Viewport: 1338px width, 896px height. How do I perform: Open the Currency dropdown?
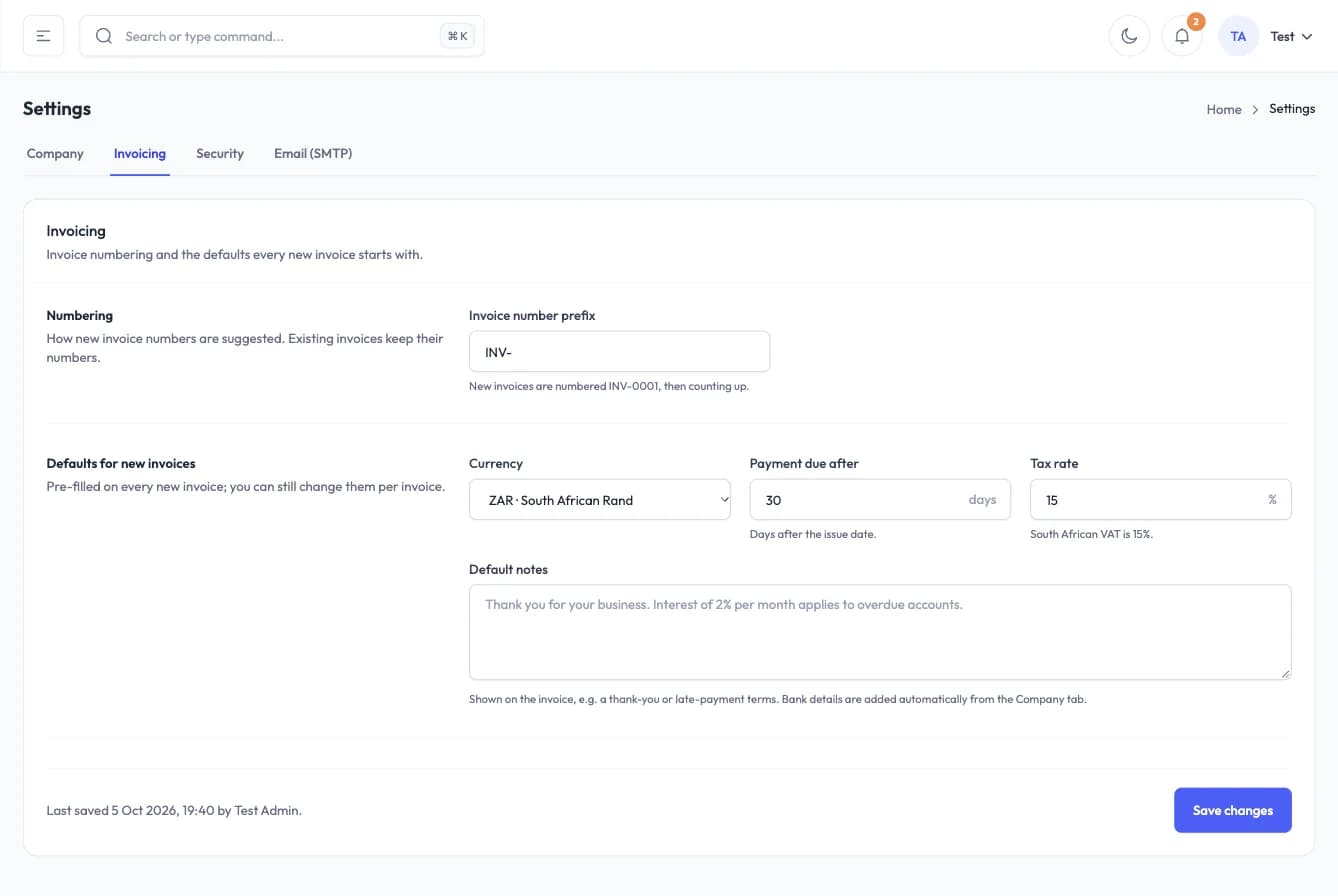pyautogui.click(x=600, y=500)
